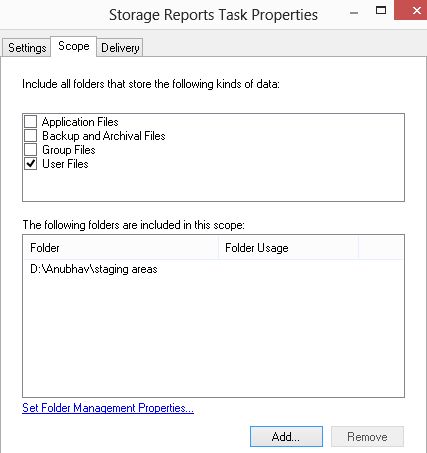Image resolution: width=427 pixels, height=453 pixels.
Task: Click the Application Files label text
Action: tap(80, 122)
